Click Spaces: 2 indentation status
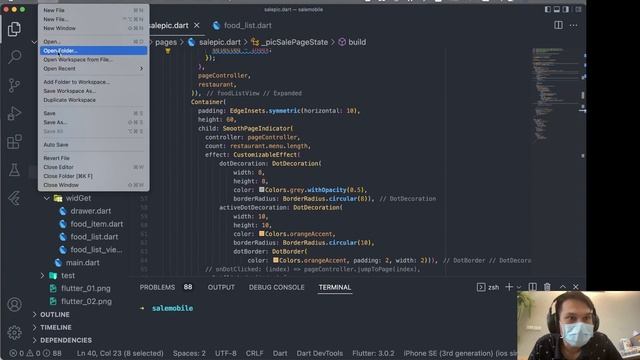 [x=189, y=353]
